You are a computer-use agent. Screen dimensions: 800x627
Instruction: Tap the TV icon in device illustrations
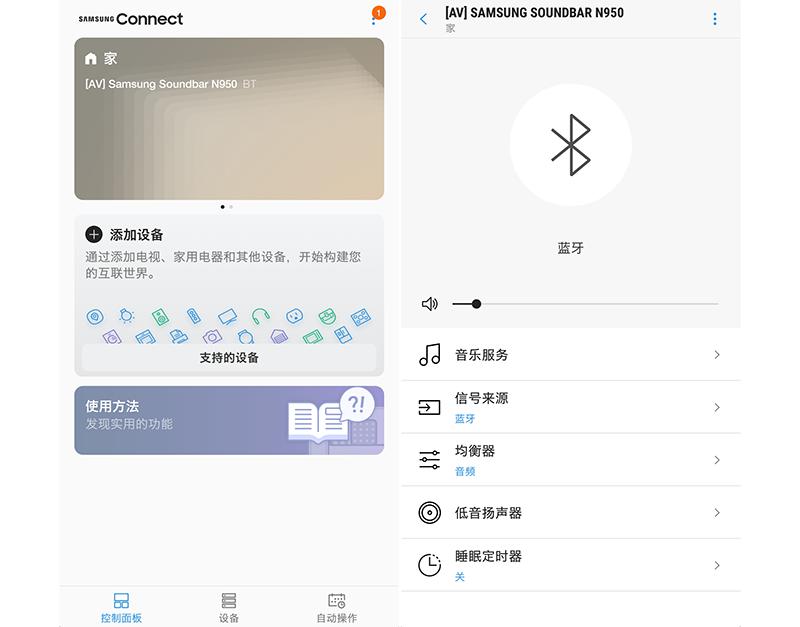(x=227, y=316)
